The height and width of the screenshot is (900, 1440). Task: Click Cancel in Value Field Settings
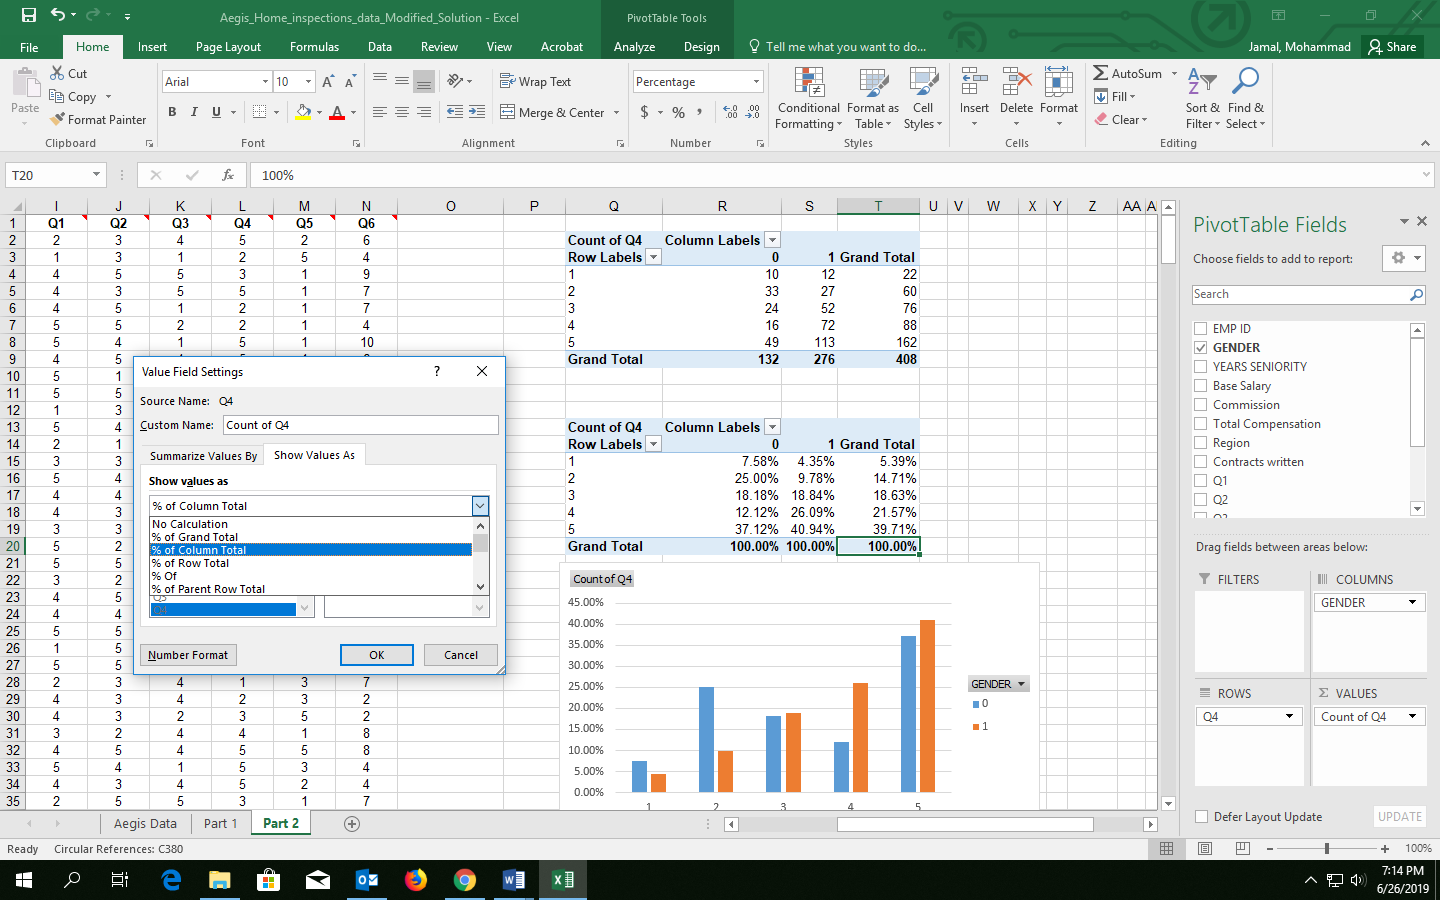click(461, 655)
